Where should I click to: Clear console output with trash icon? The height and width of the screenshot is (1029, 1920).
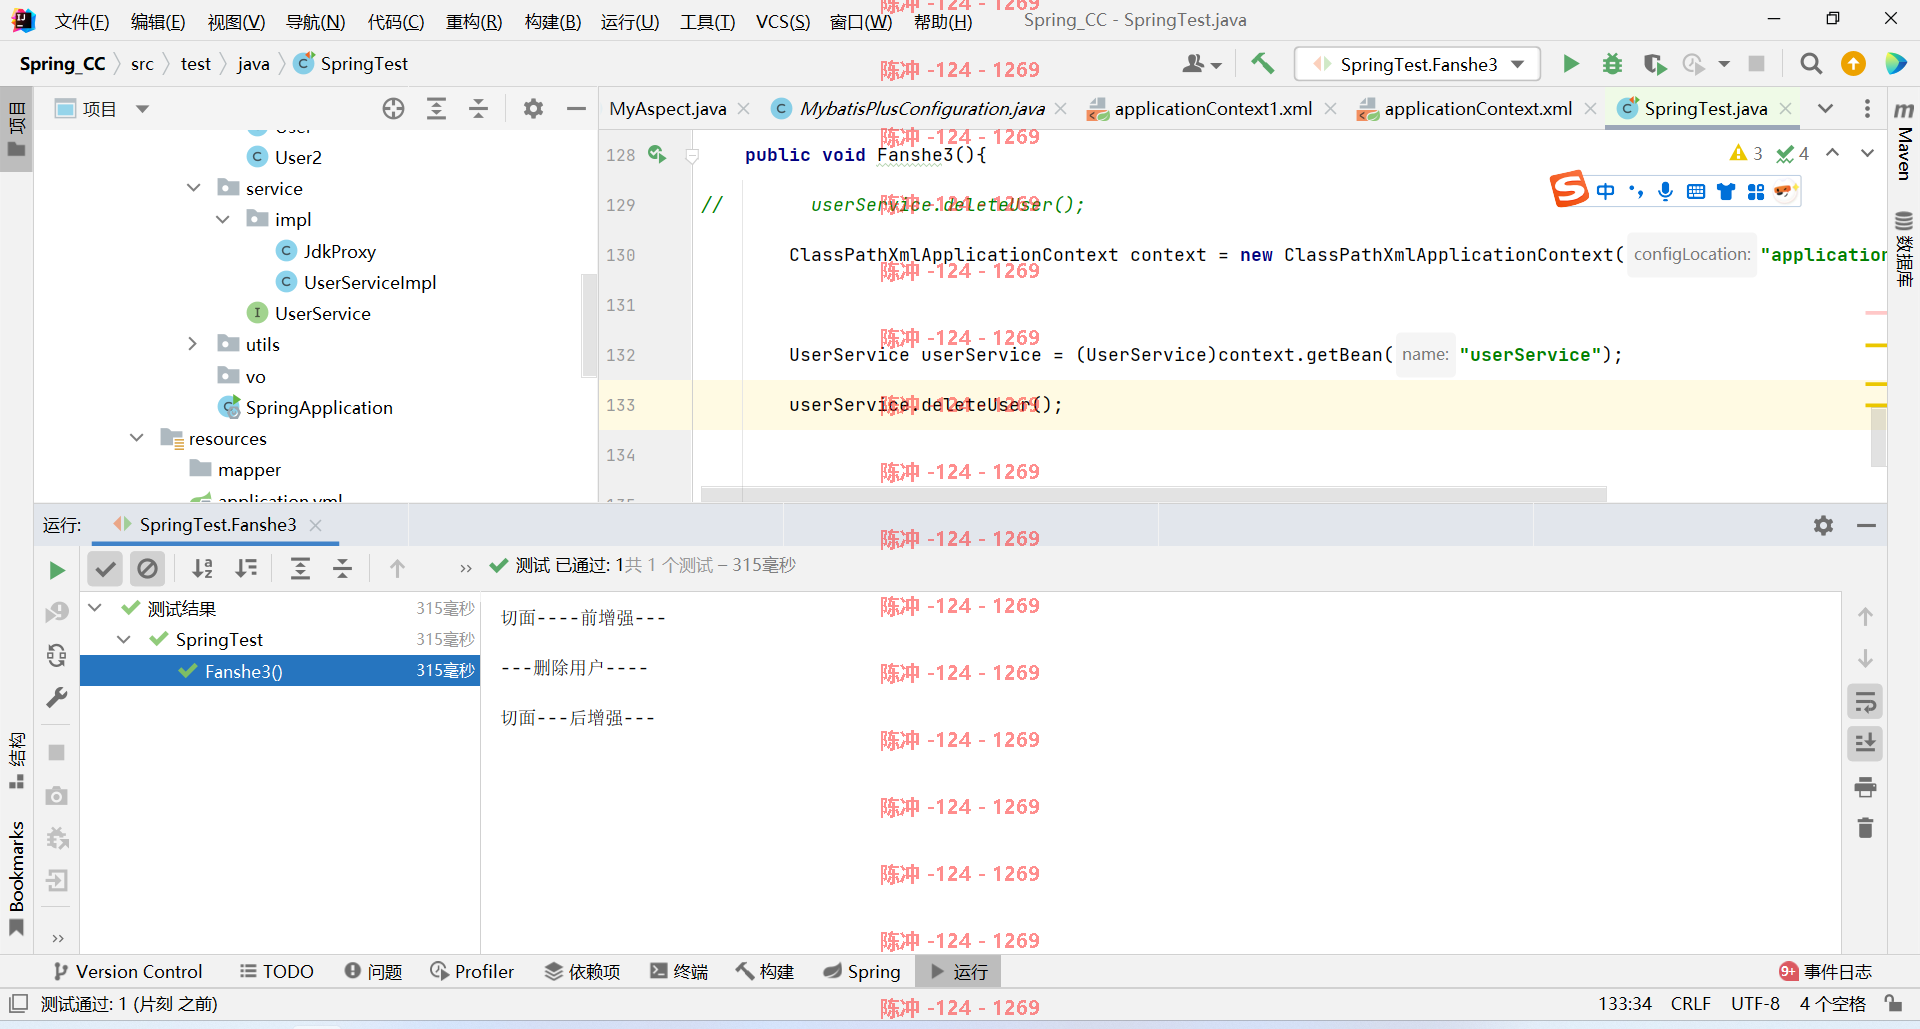tap(1865, 828)
